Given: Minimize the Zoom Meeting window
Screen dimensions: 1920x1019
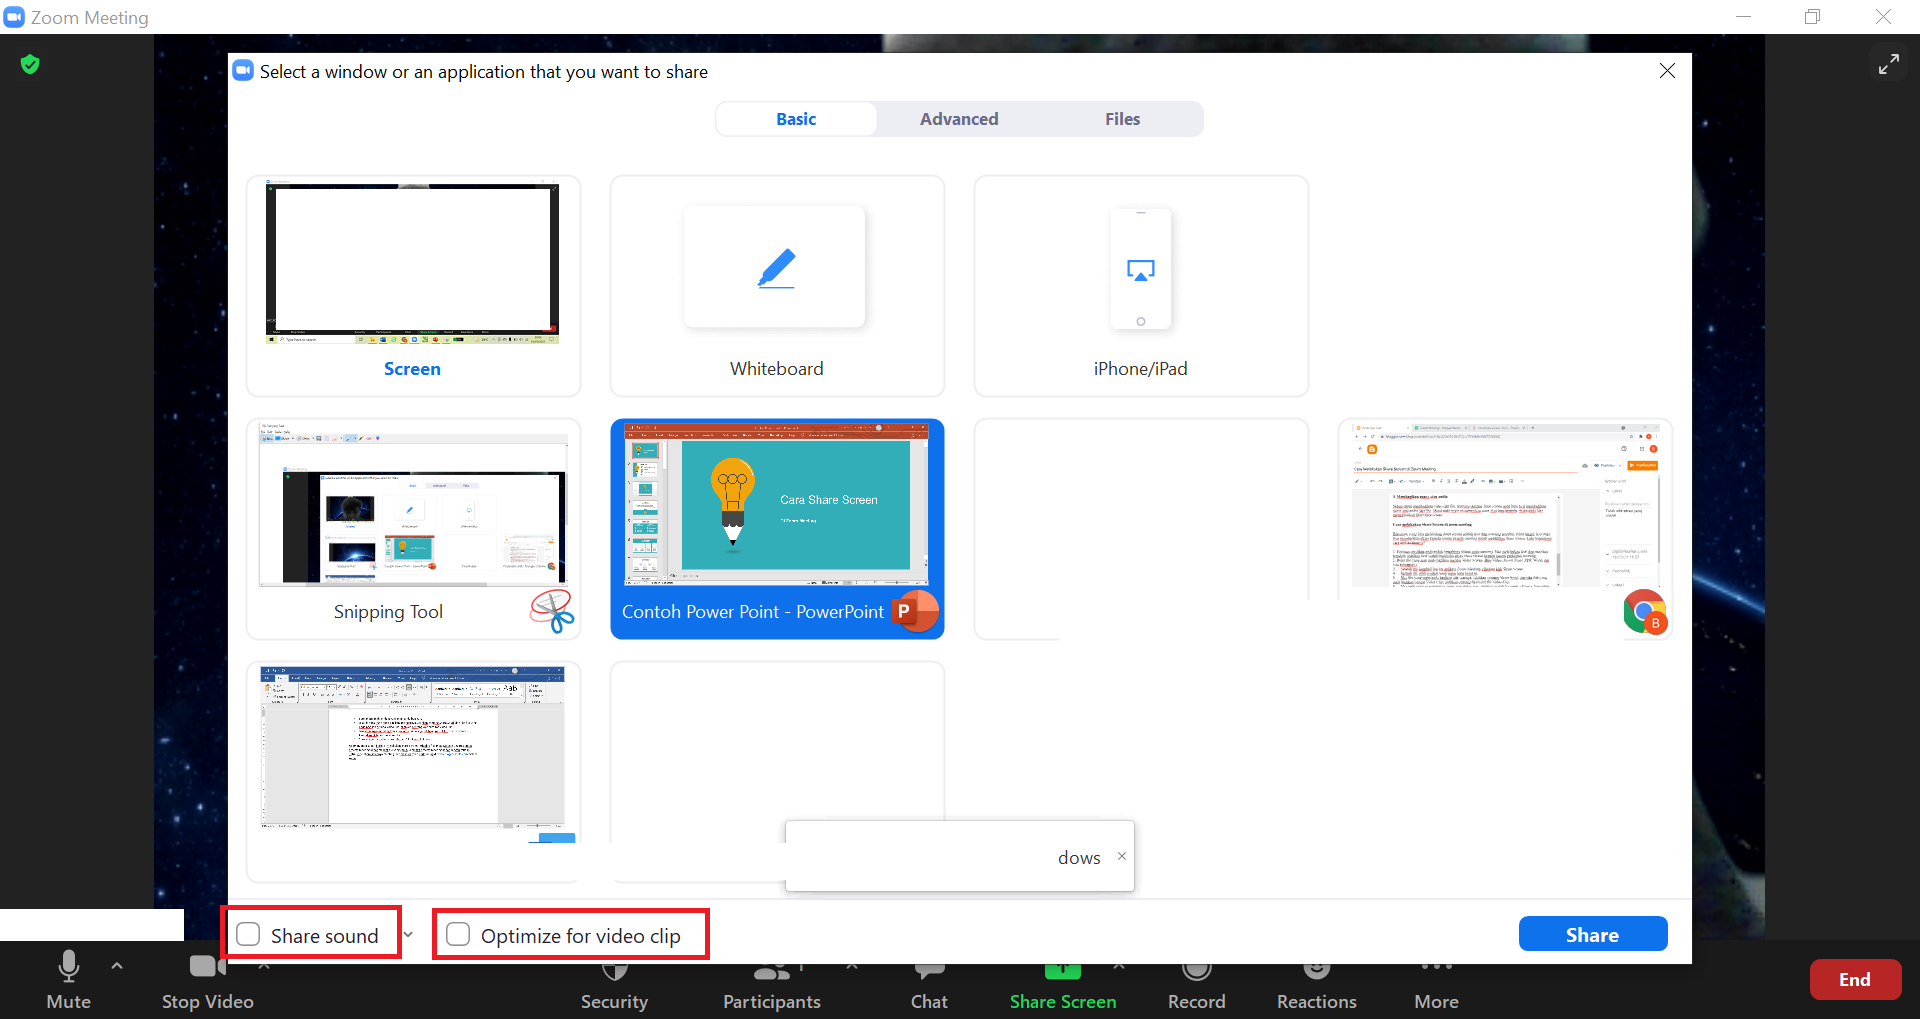Looking at the screenshot, I should click(x=1743, y=17).
